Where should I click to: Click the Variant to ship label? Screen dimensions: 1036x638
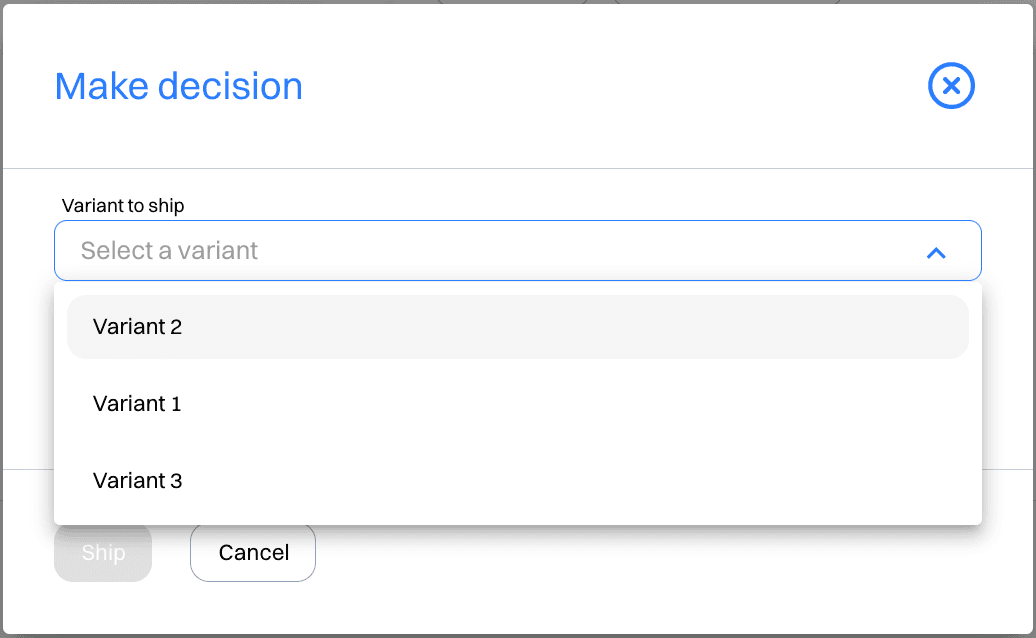click(x=123, y=205)
